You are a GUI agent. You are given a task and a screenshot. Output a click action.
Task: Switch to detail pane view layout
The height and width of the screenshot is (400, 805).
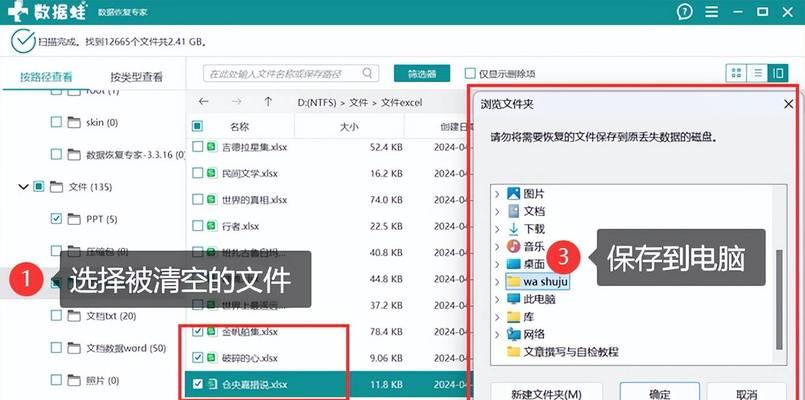click(778, 73)
